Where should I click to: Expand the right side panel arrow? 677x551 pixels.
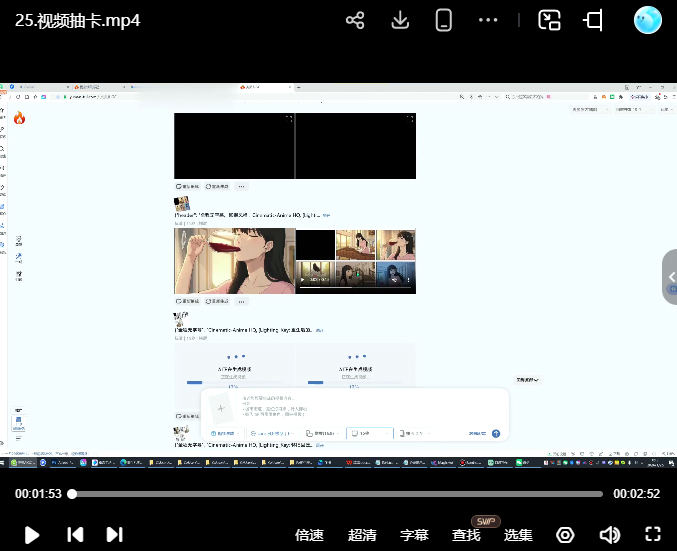671,277
